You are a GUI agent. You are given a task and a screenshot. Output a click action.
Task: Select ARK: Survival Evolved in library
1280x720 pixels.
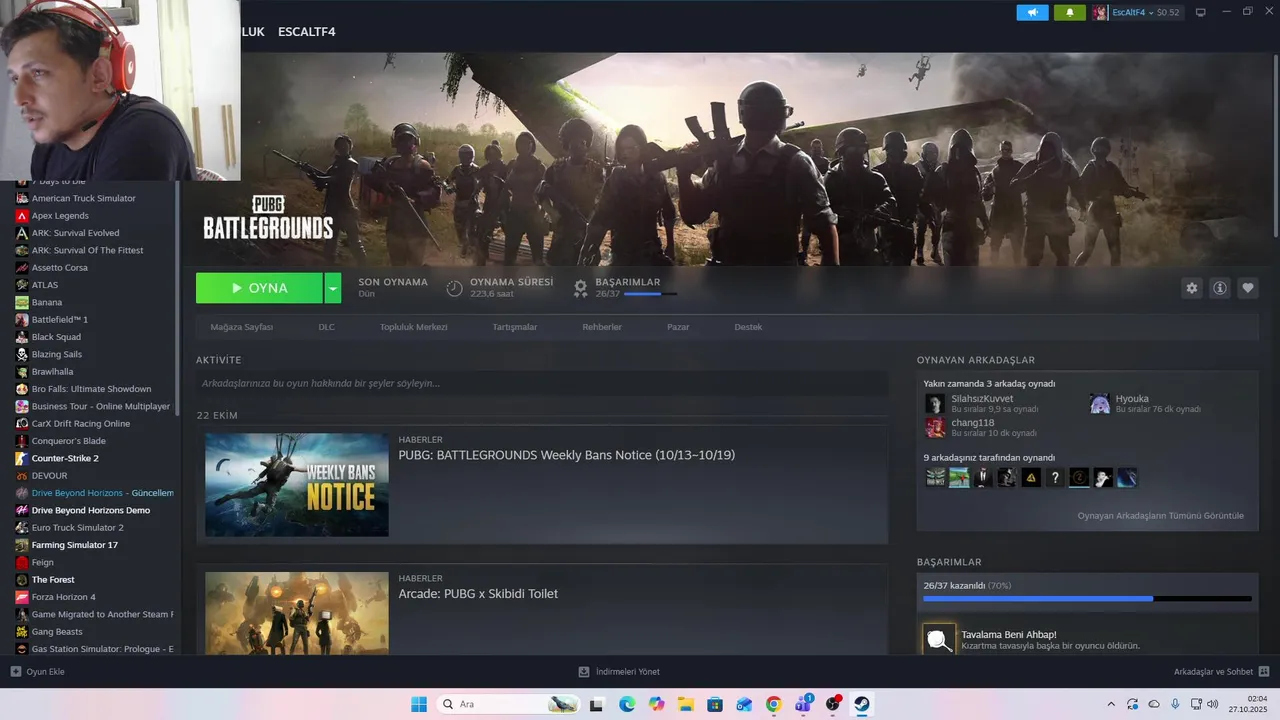pyautogui.click(x=74, y=233)
